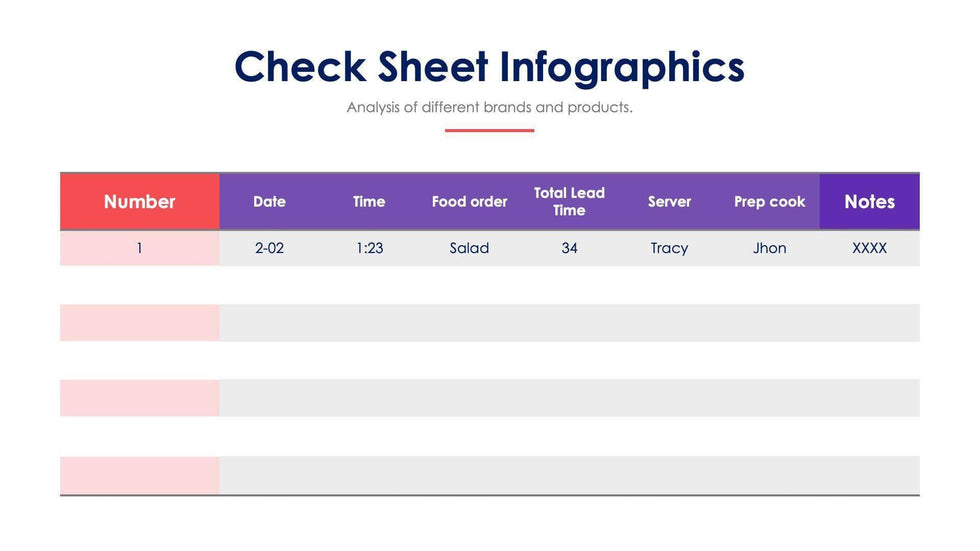Viewport: 980px width, 551px height.
Task: Click the dark purple Notes header
Action: point(869,201)
